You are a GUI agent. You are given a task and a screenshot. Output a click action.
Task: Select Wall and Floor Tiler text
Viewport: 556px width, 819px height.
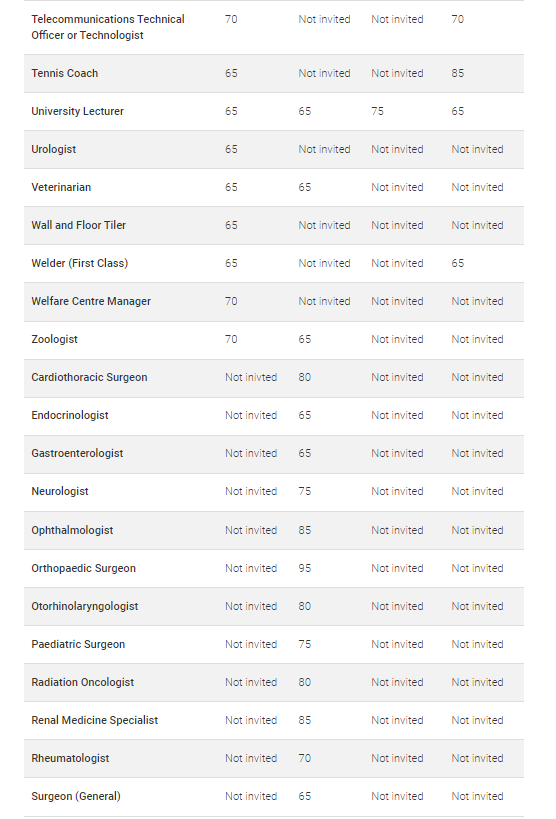(x=78, y=225)
